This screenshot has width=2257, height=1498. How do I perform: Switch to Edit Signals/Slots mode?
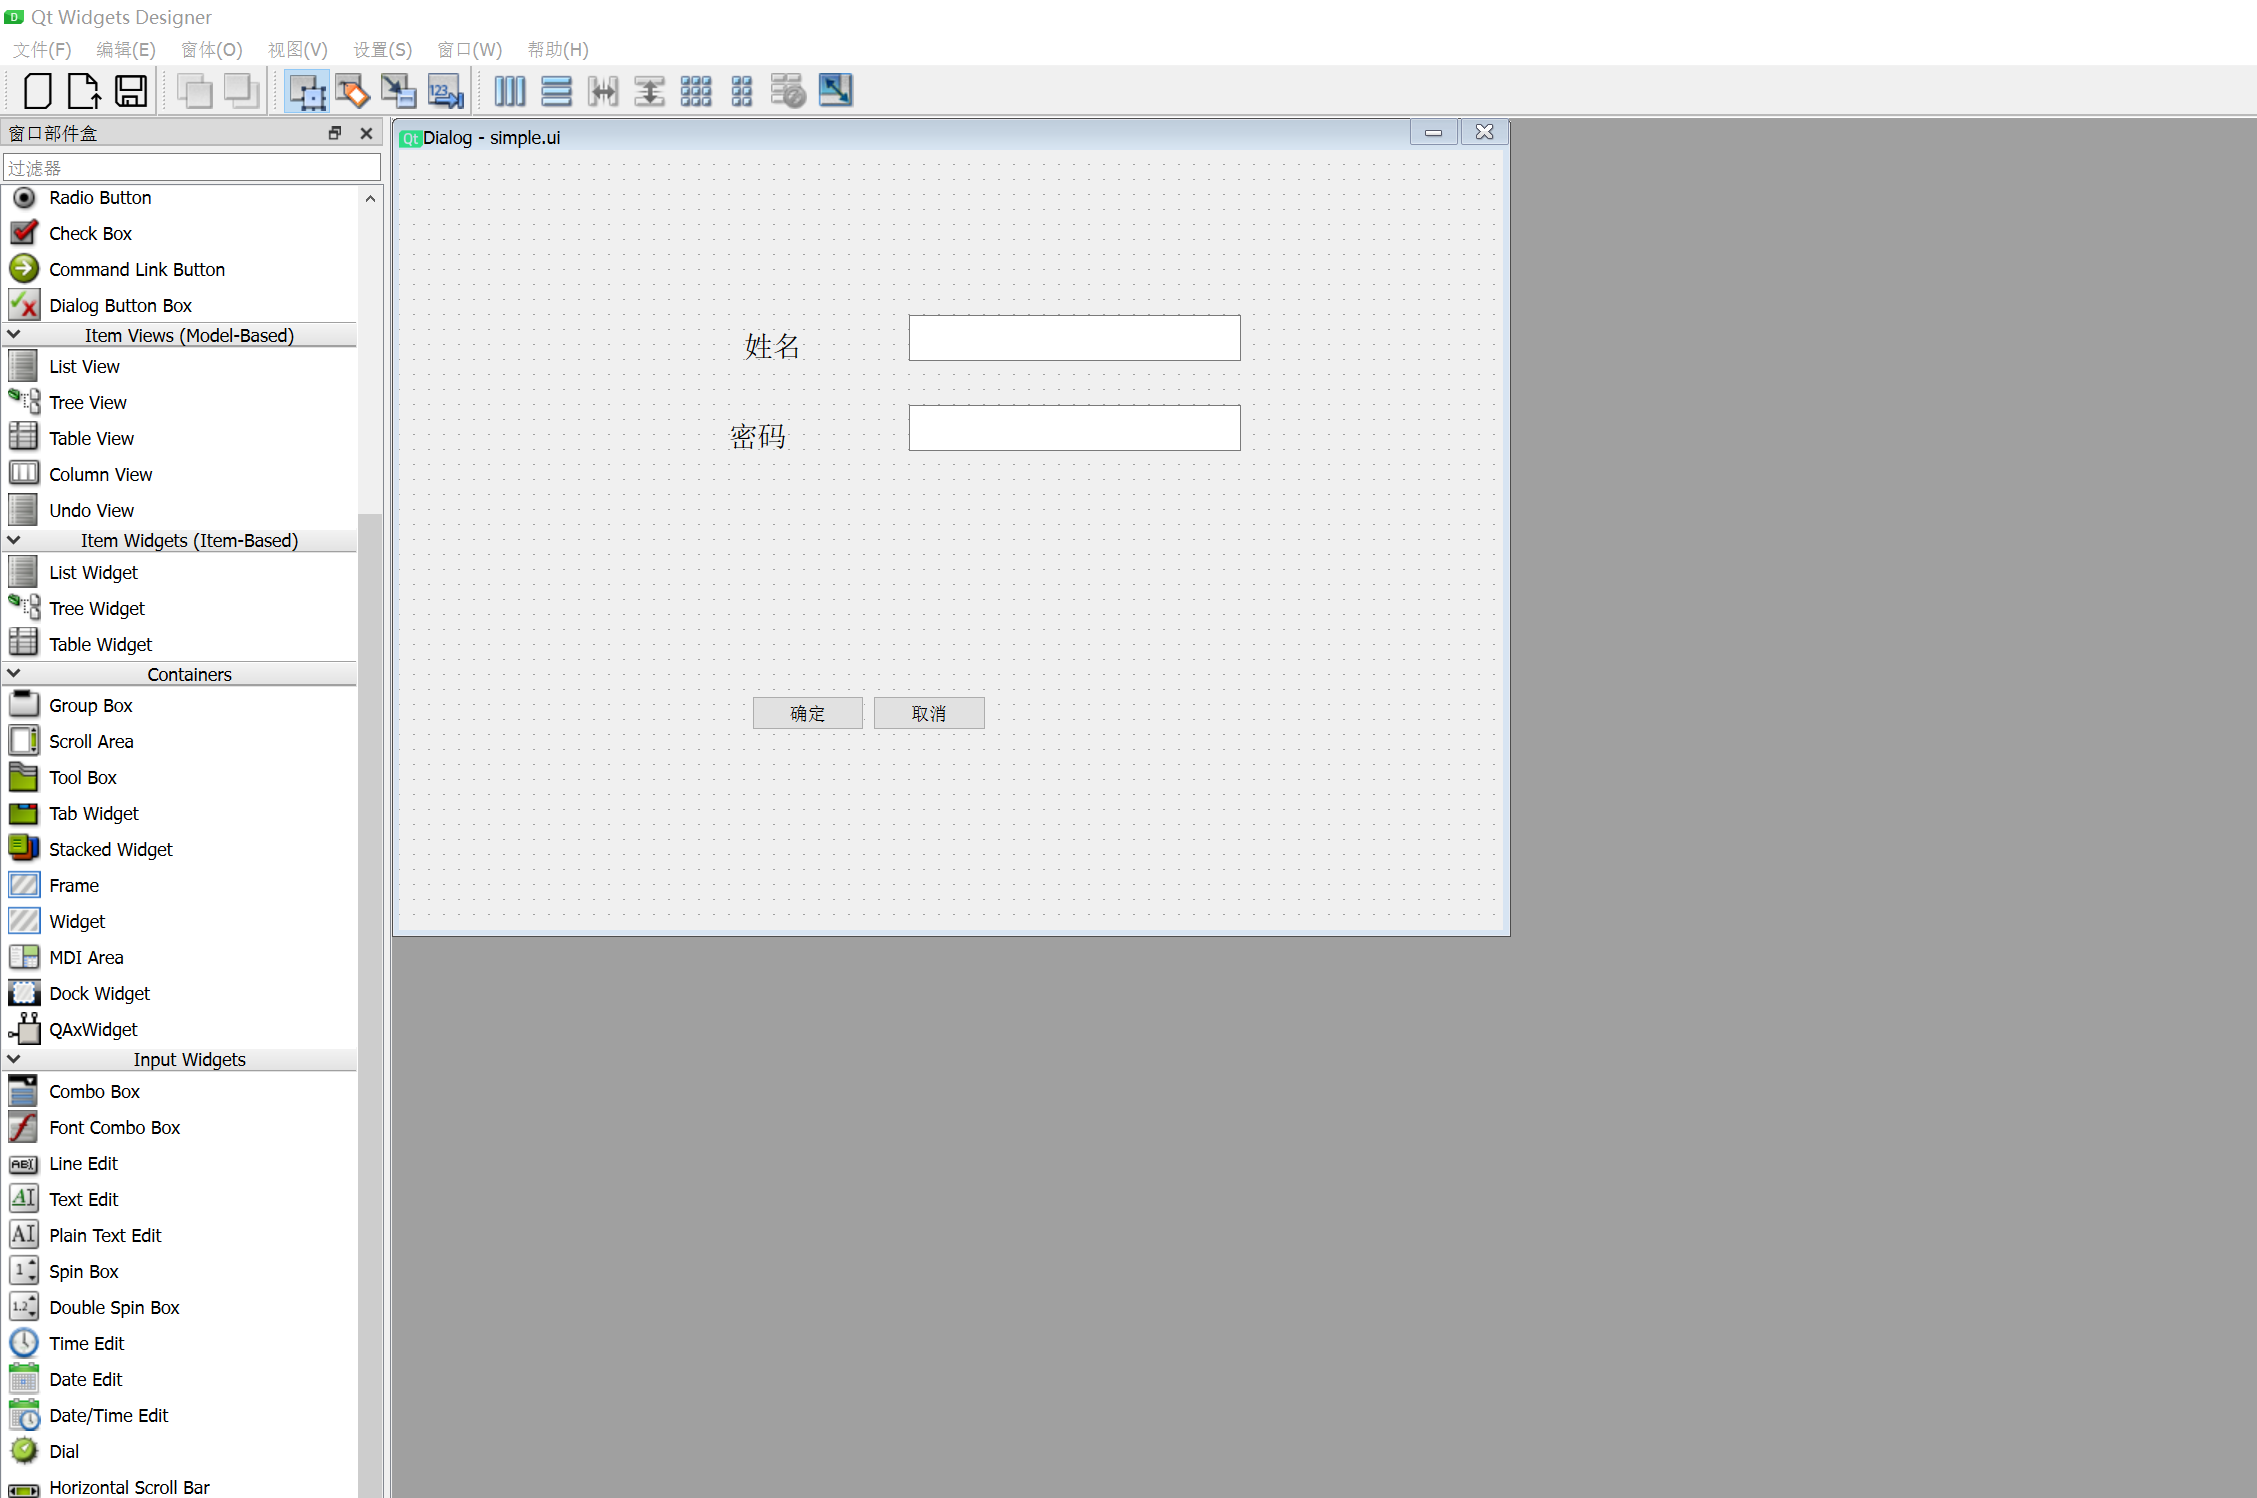[352, 91]
